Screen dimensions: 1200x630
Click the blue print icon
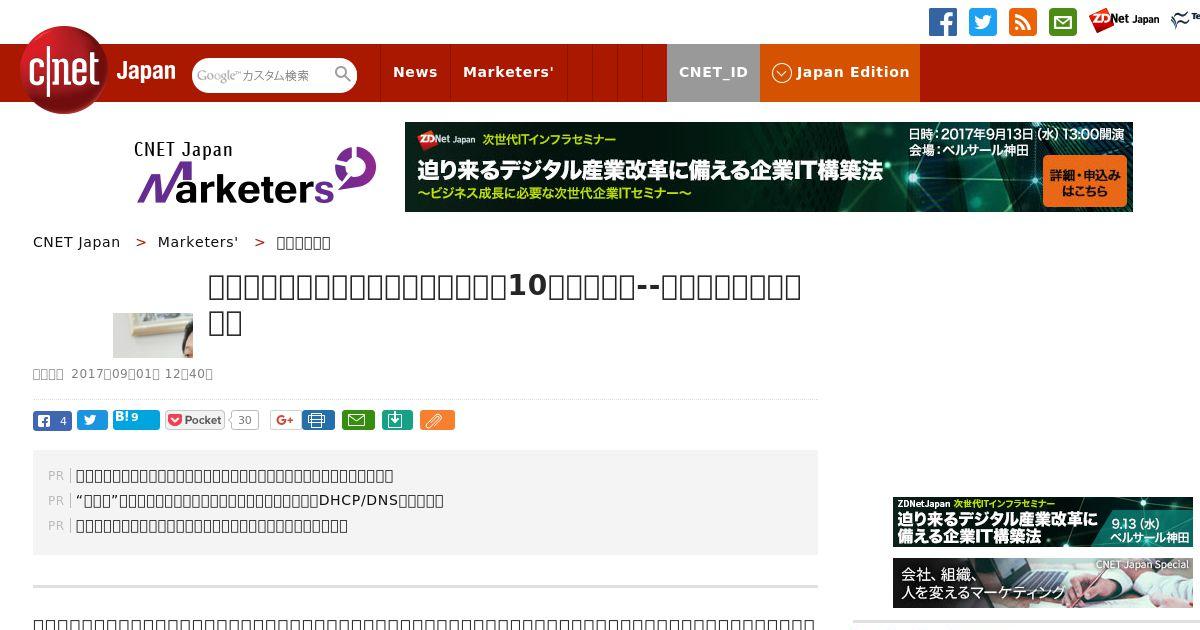pos(318,421)
